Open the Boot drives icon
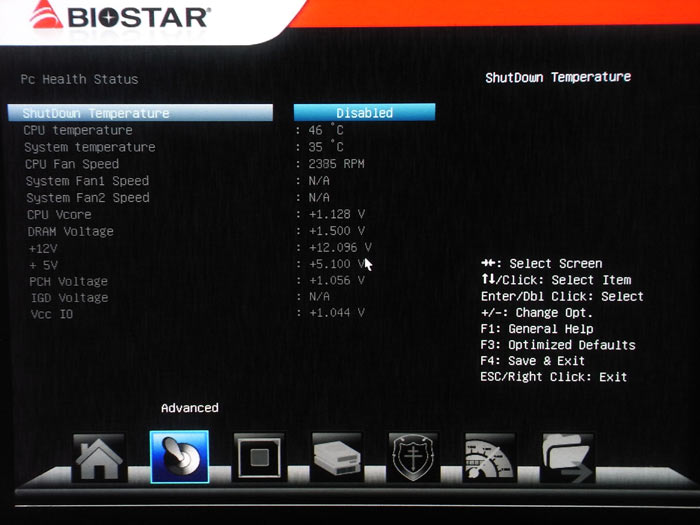The height and width of the screenshot is (525, 700). pos(336,458)
